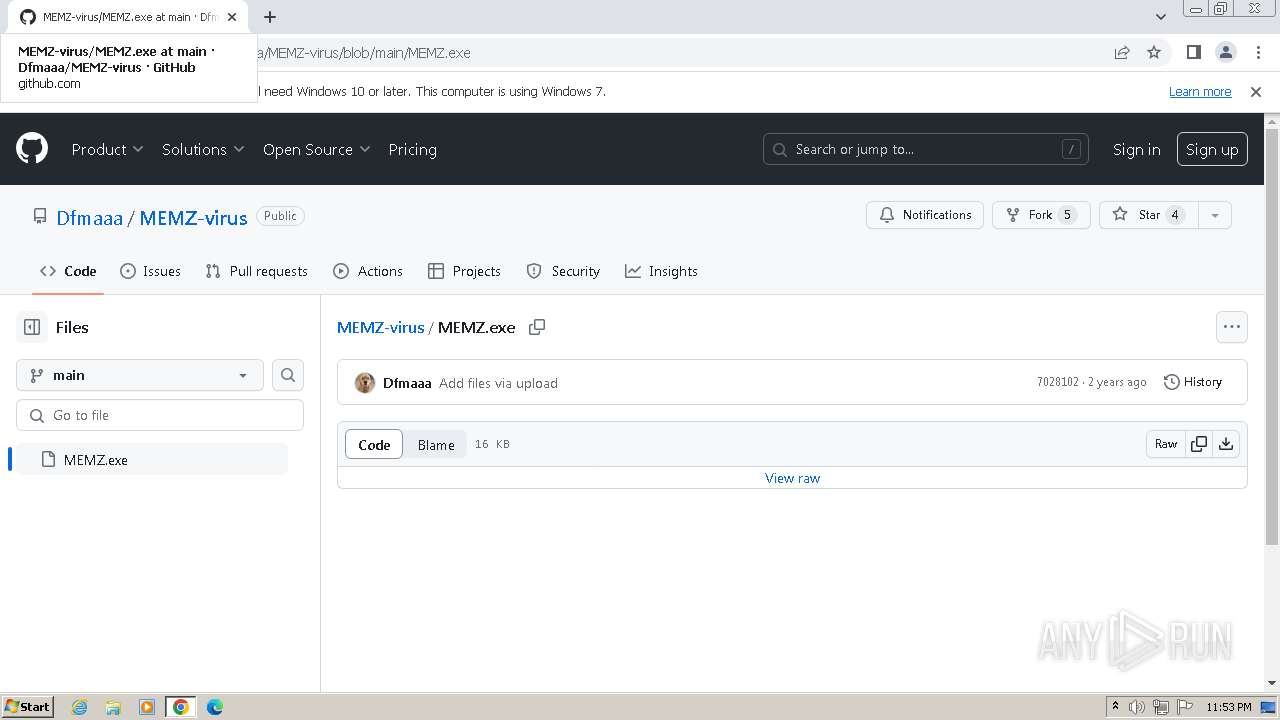Open the volume tray icon
The height and width of the screenshot is (720, 1280).
click(x=1137, y=707)
